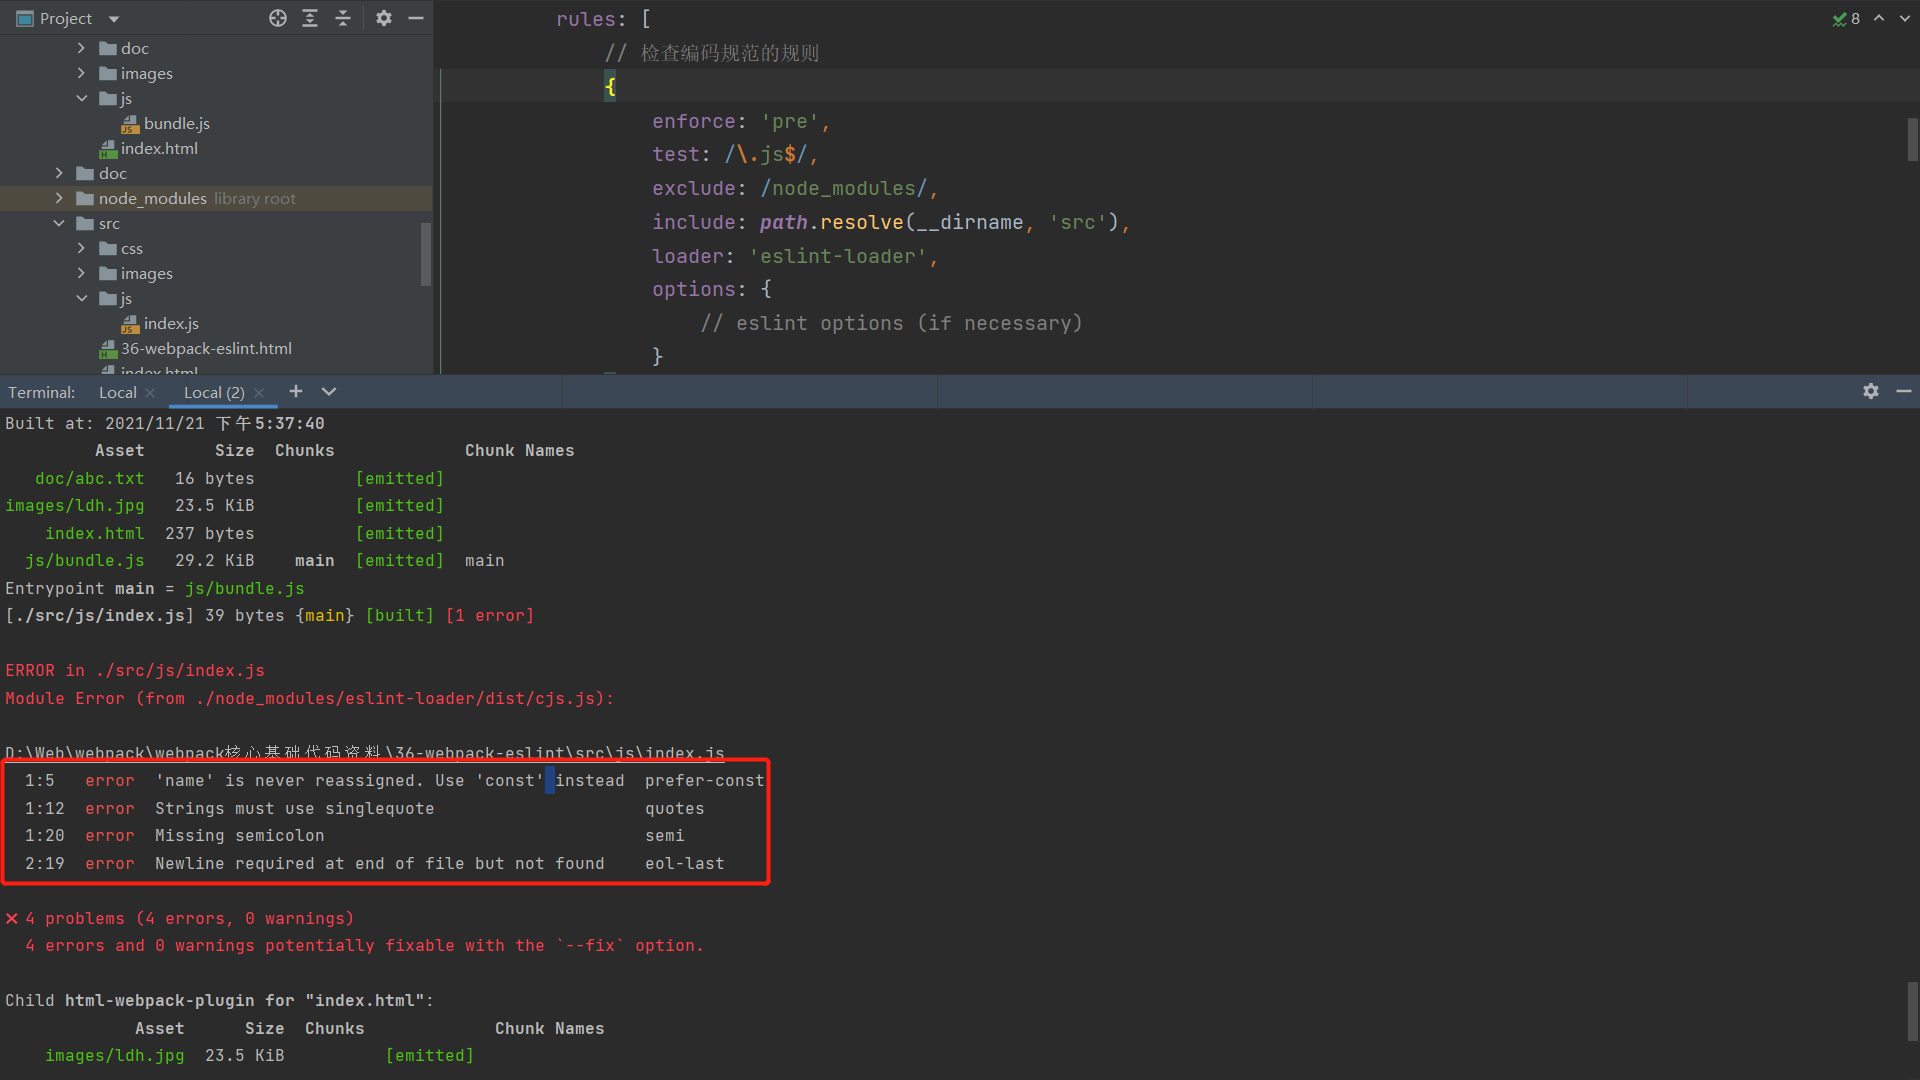Collapse the src folder

[x=59, y=223]
